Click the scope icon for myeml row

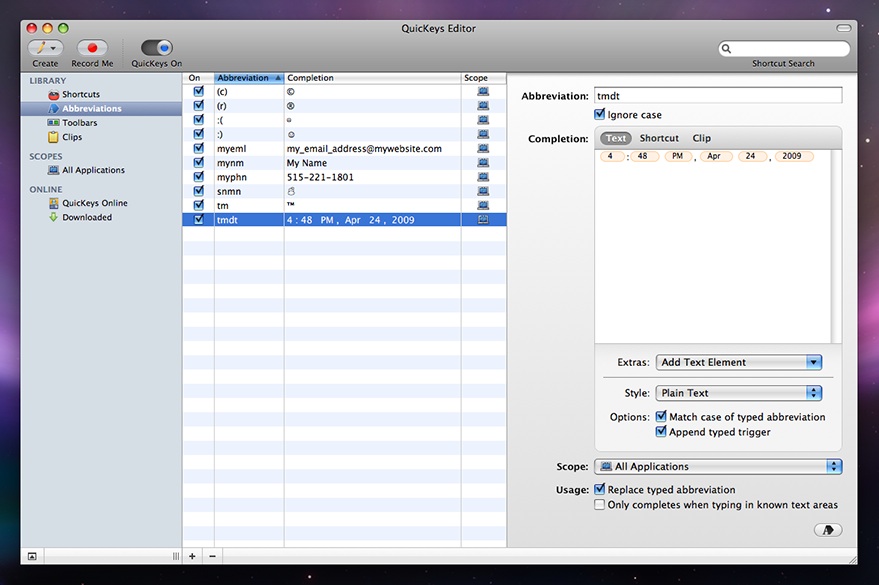pyautogui.click(x=483, y=148)
